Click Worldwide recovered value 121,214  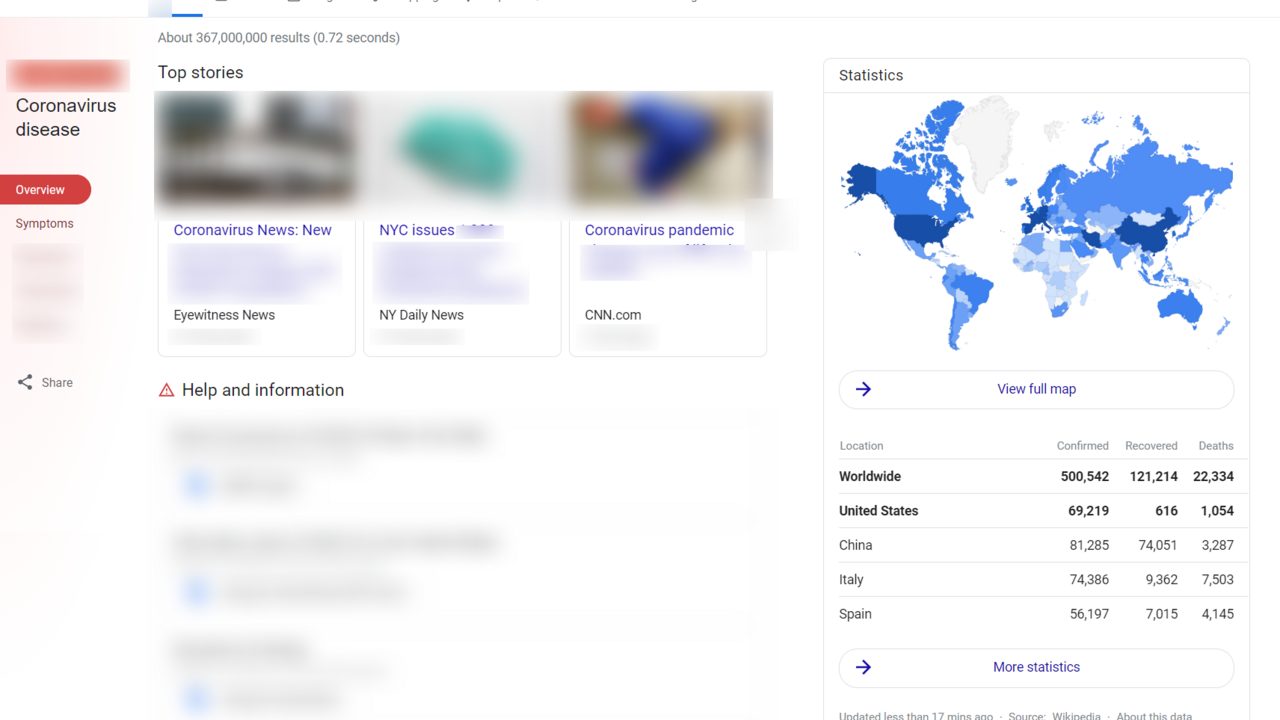click(1154, 477)
